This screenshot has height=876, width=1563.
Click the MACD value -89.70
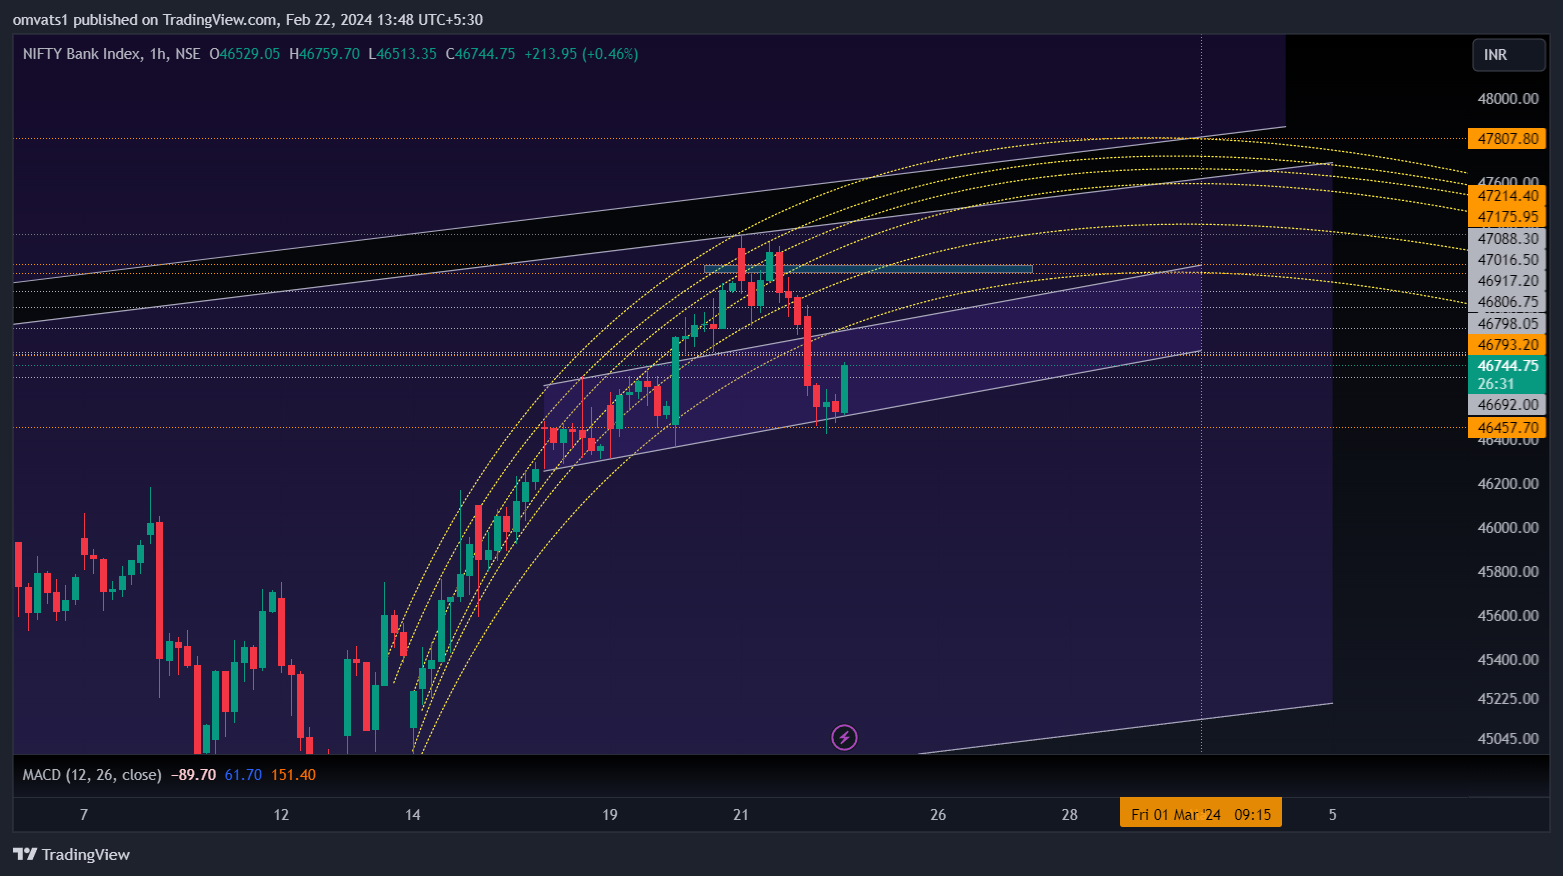[x=193, y=775]
